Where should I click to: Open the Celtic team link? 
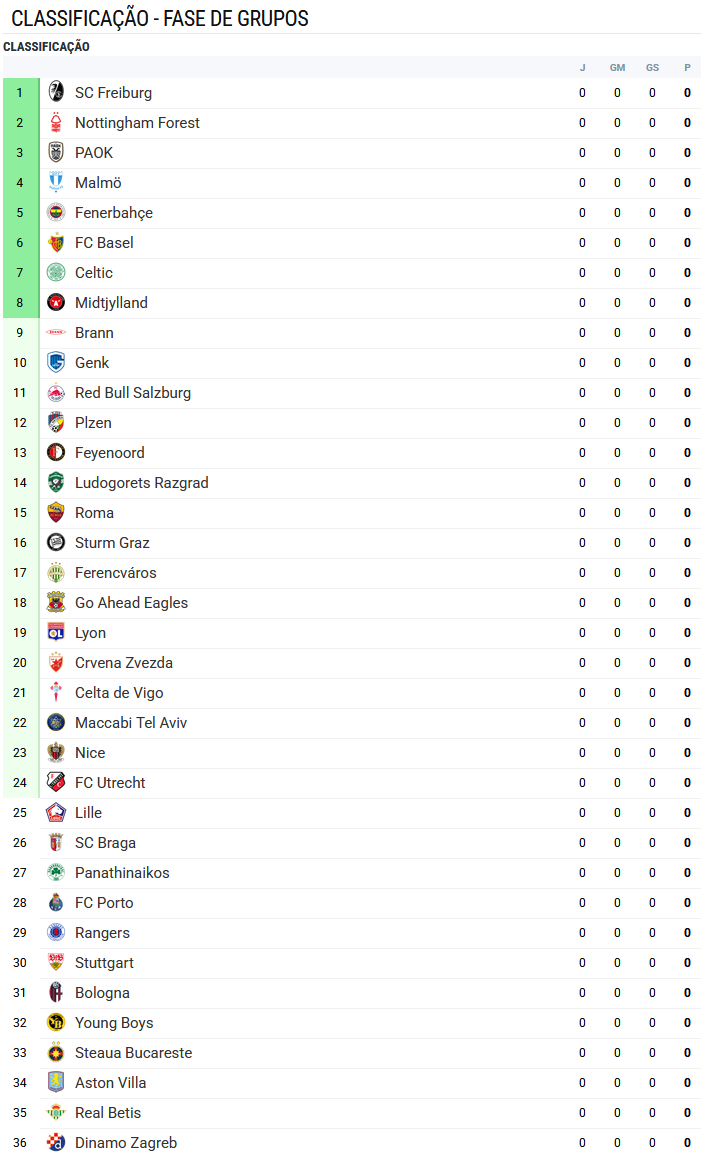tap(94, 273)
